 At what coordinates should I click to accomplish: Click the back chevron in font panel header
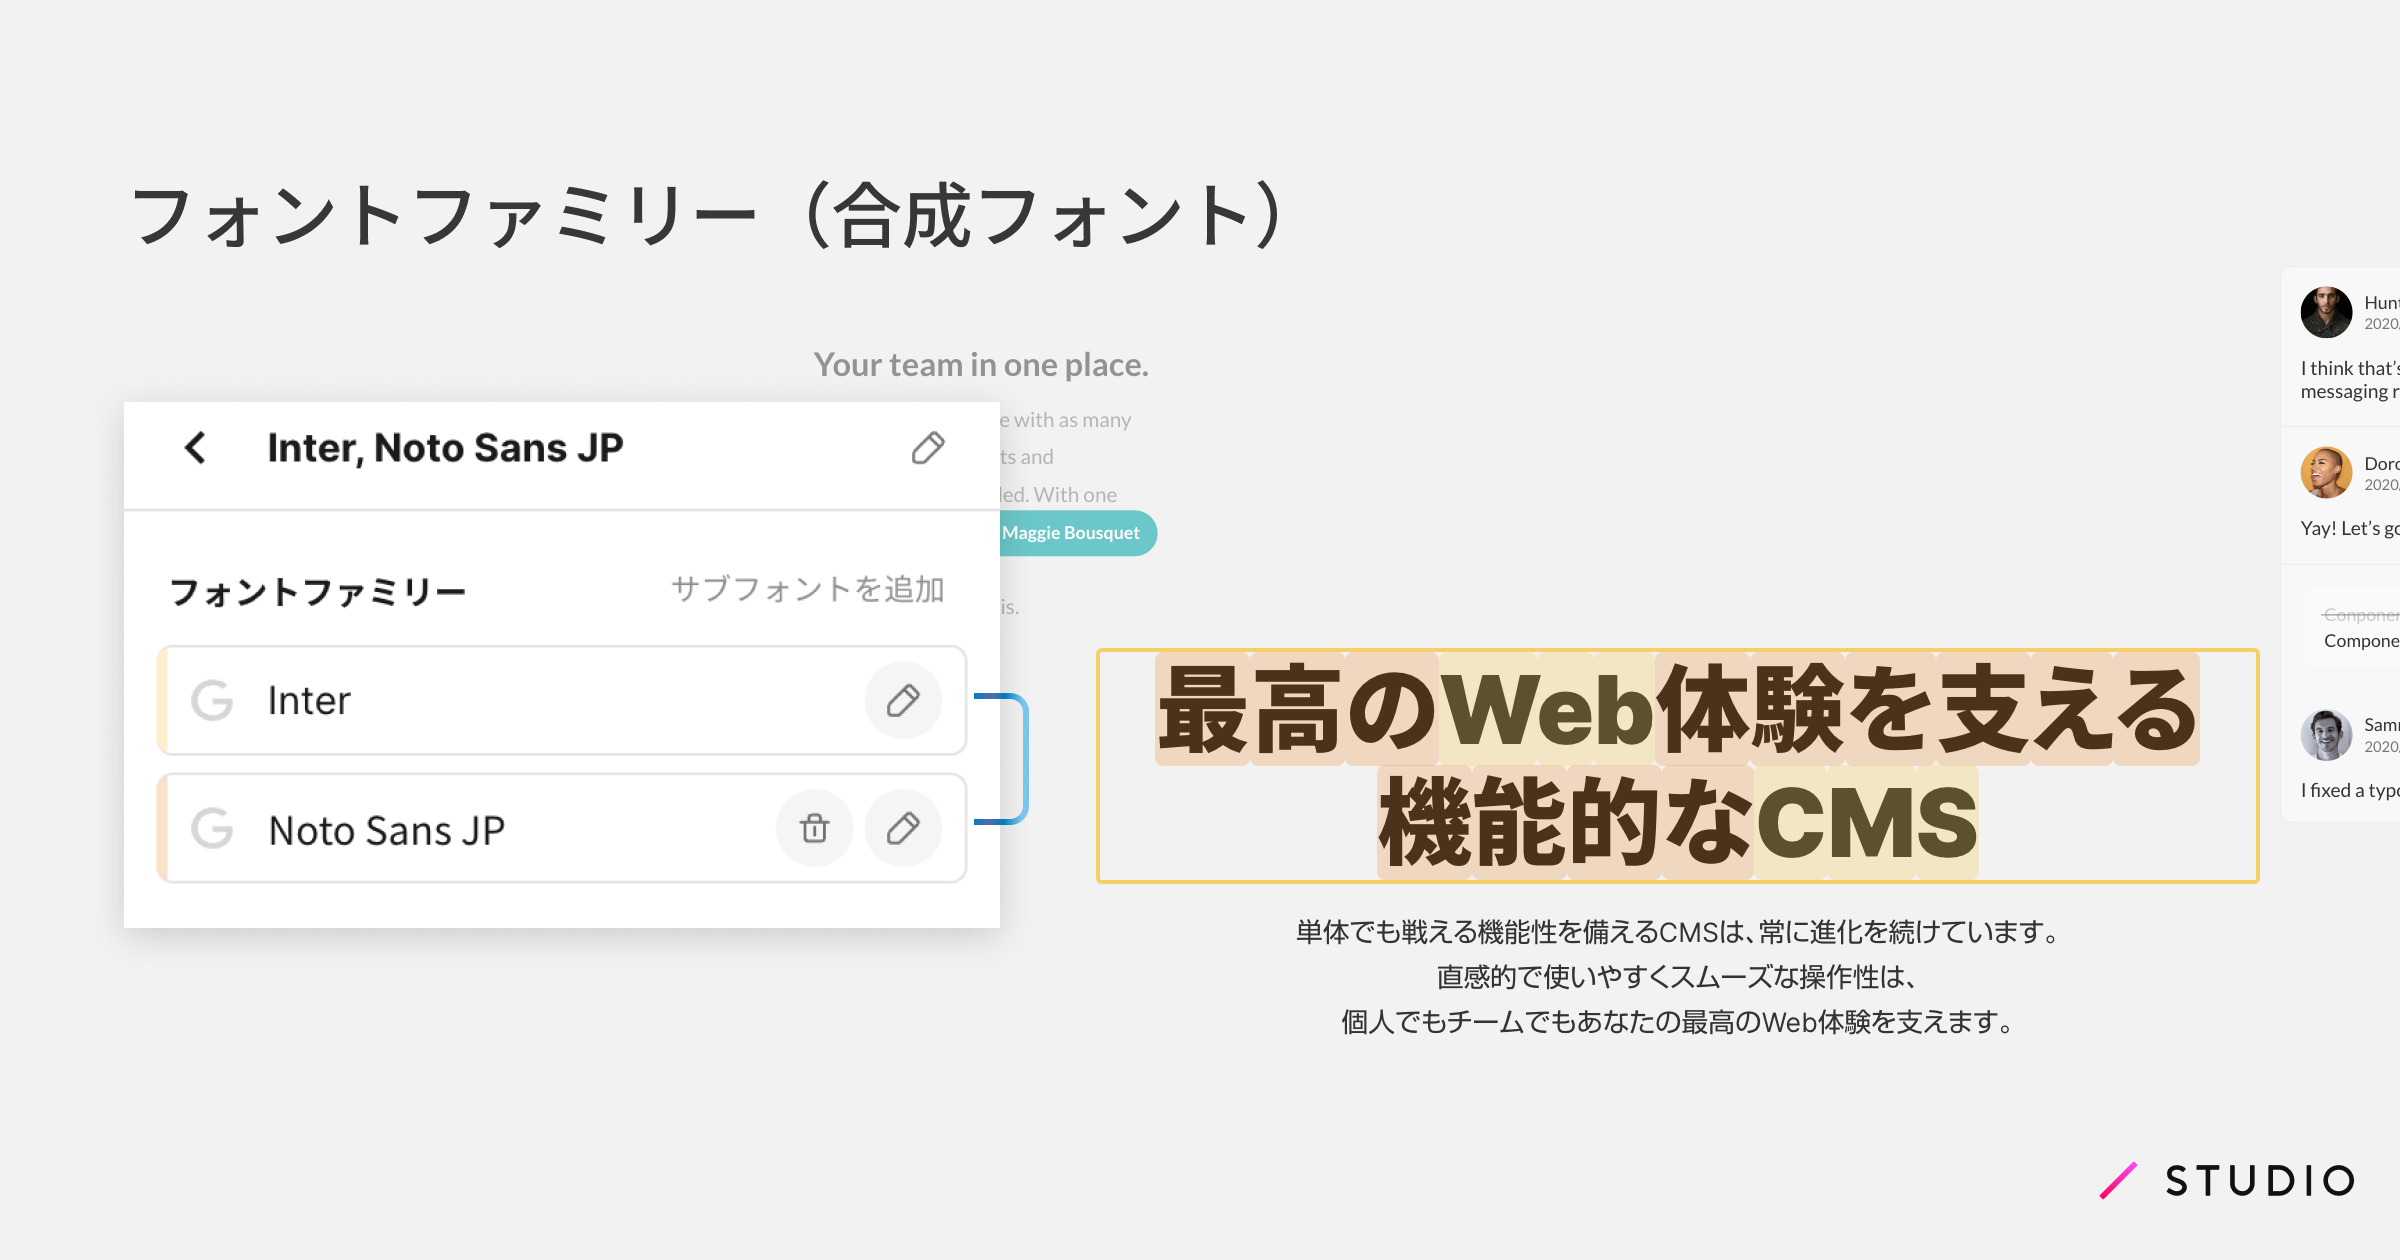[196, 448]
